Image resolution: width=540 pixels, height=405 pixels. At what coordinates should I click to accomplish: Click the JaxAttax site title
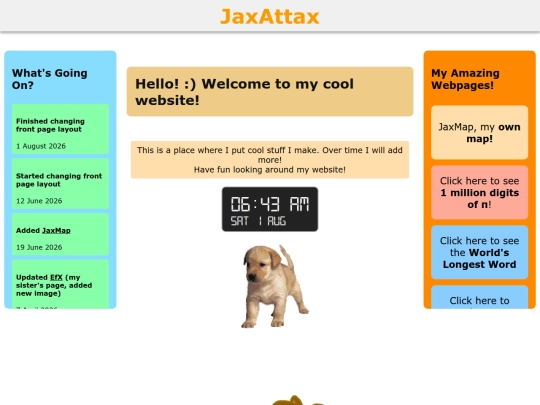click(270, 16)
